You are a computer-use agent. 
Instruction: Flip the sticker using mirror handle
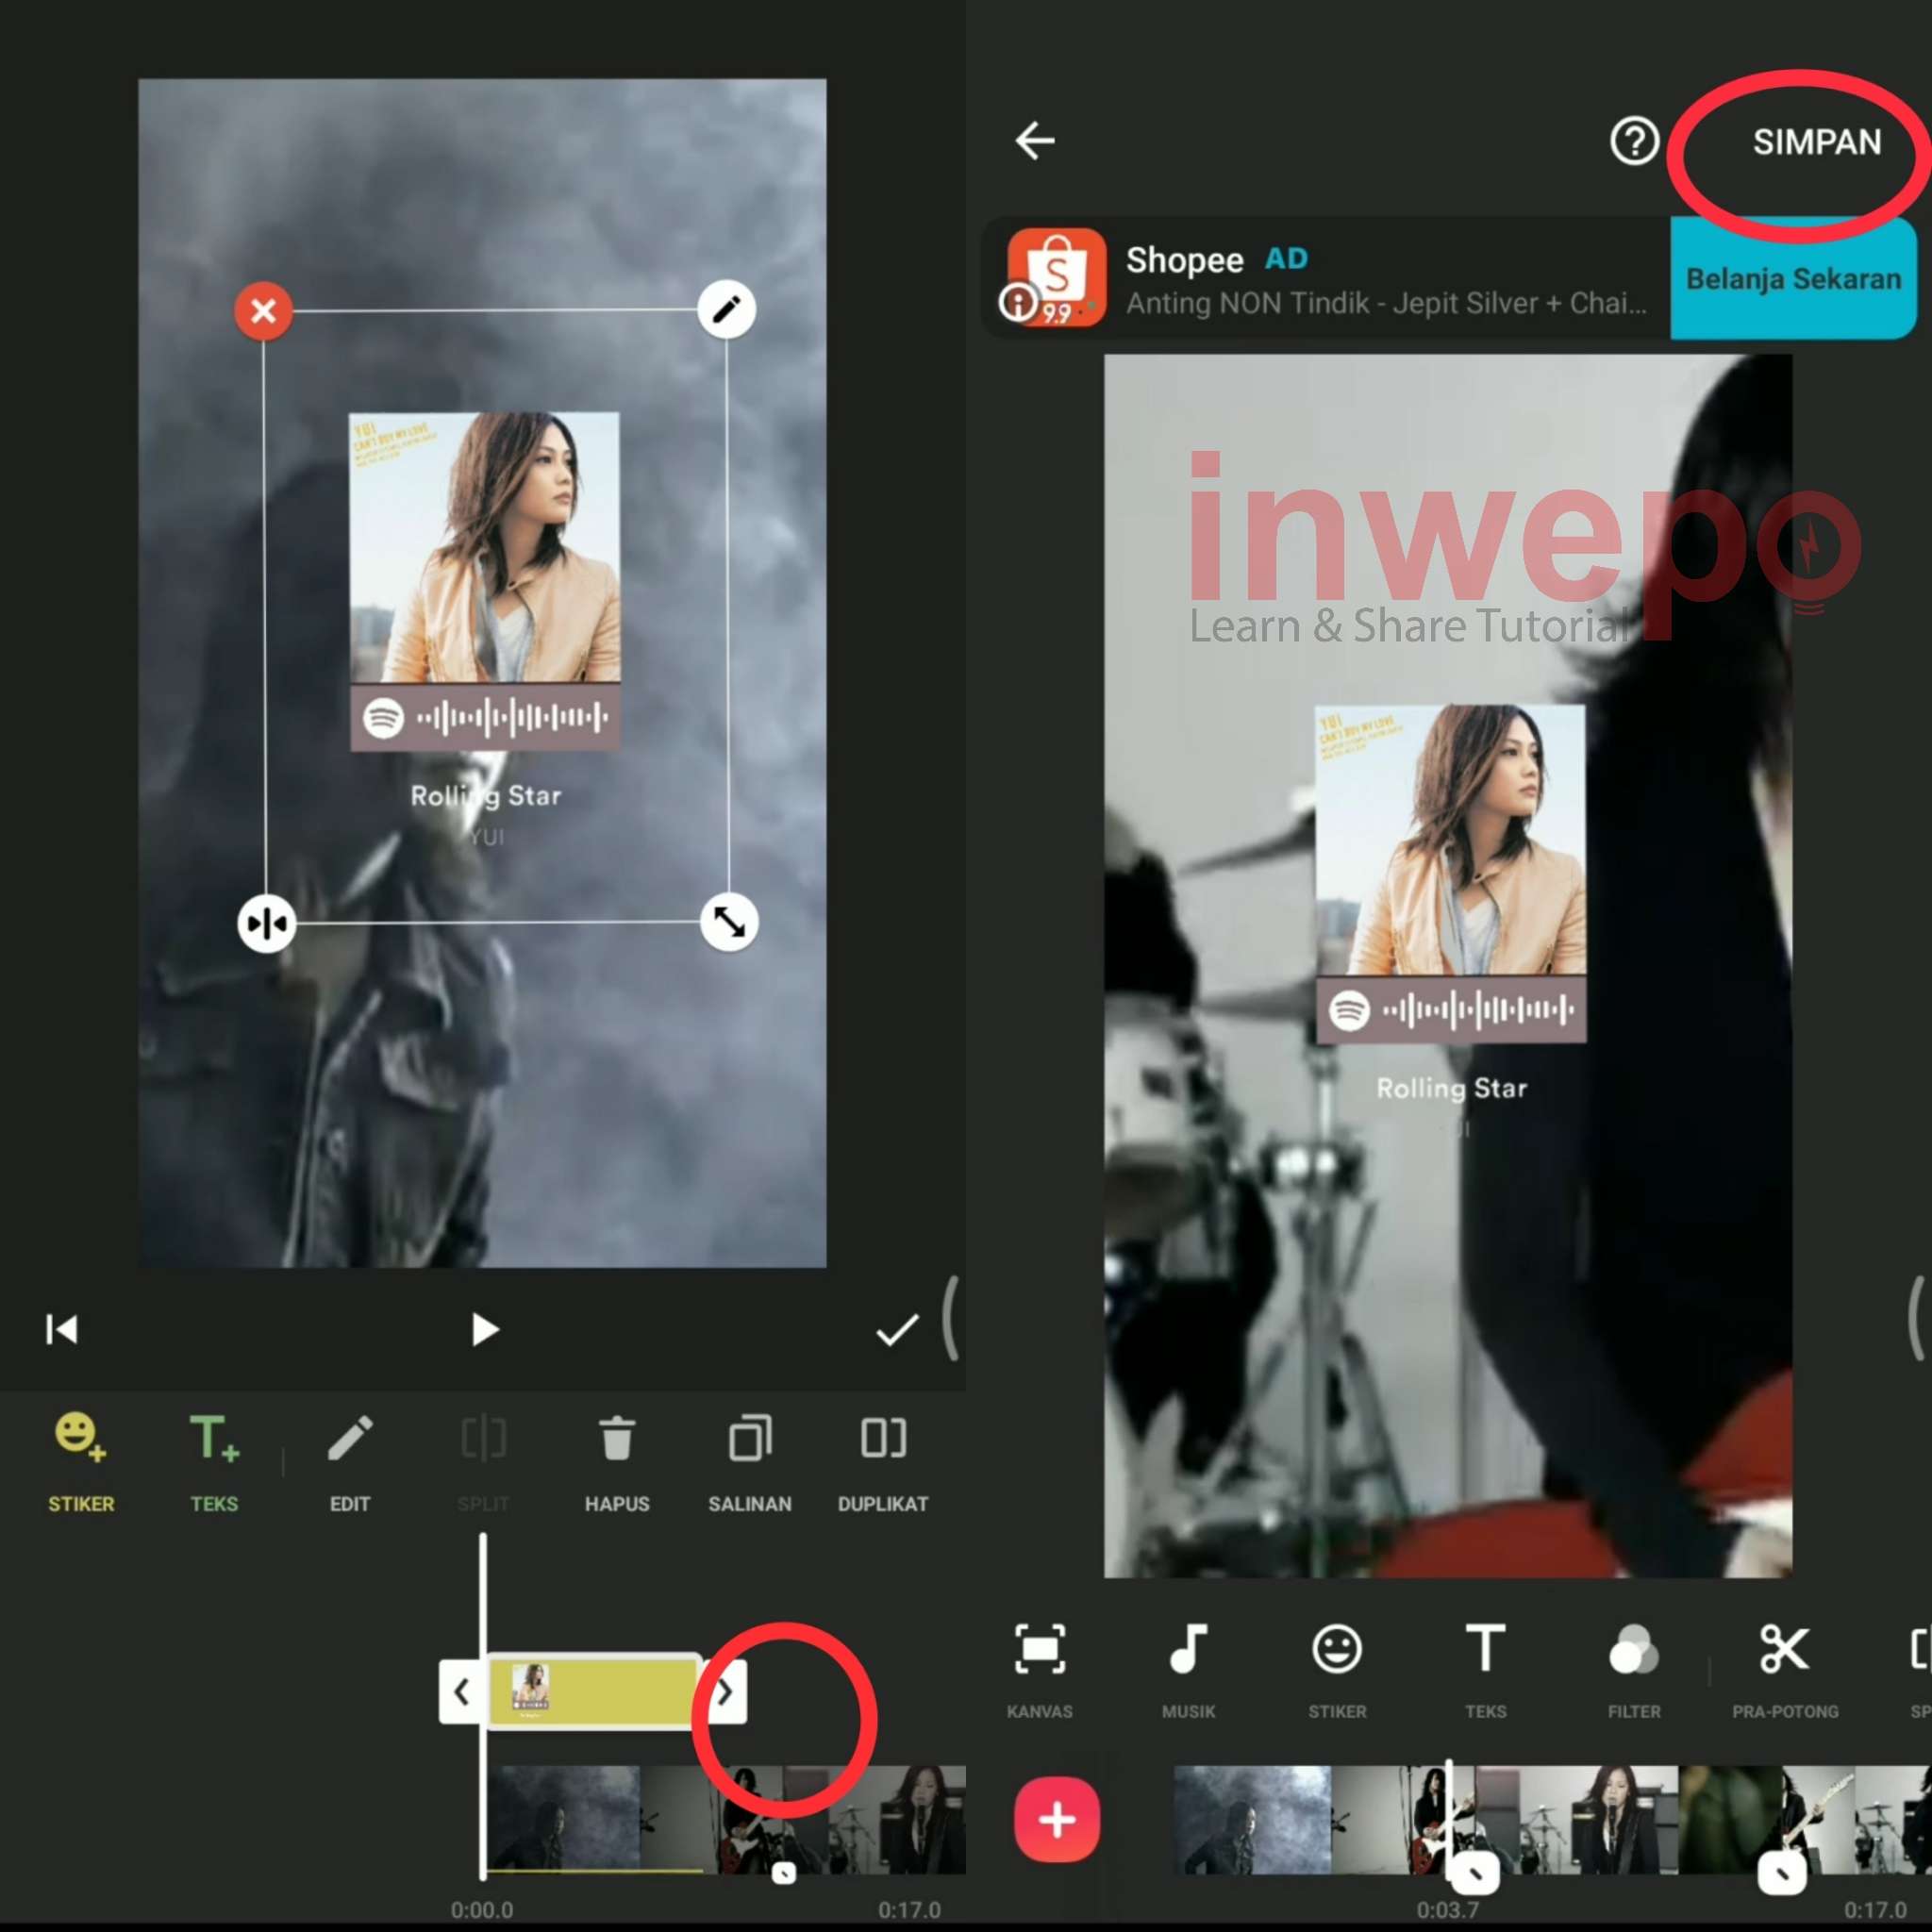(265, 923)
